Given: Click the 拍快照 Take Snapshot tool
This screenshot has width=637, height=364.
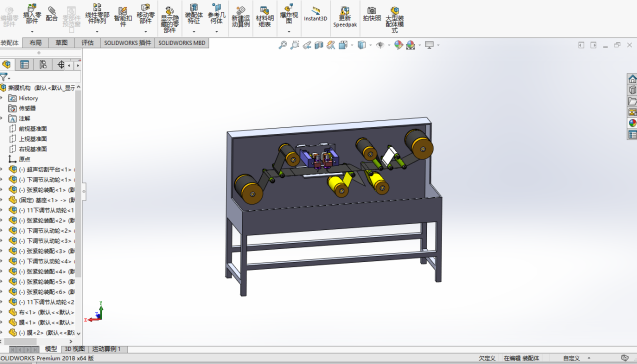Looking at the screenshot, I should pos(372,13).
